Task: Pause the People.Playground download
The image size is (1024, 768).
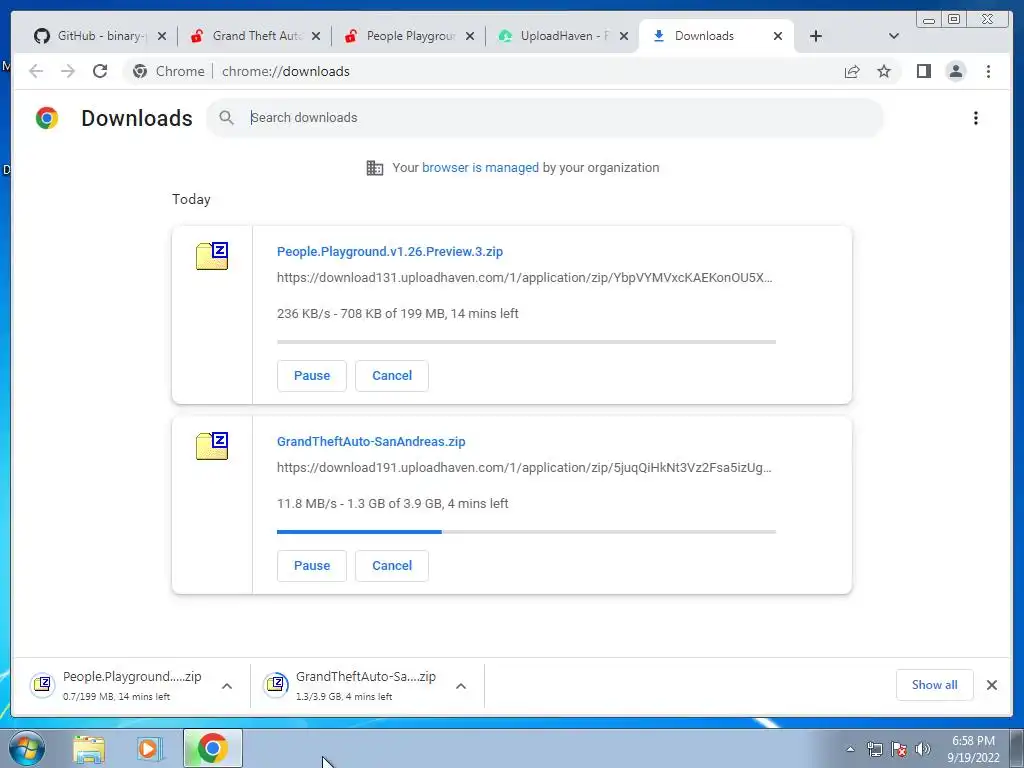Action: coord(312,376)
